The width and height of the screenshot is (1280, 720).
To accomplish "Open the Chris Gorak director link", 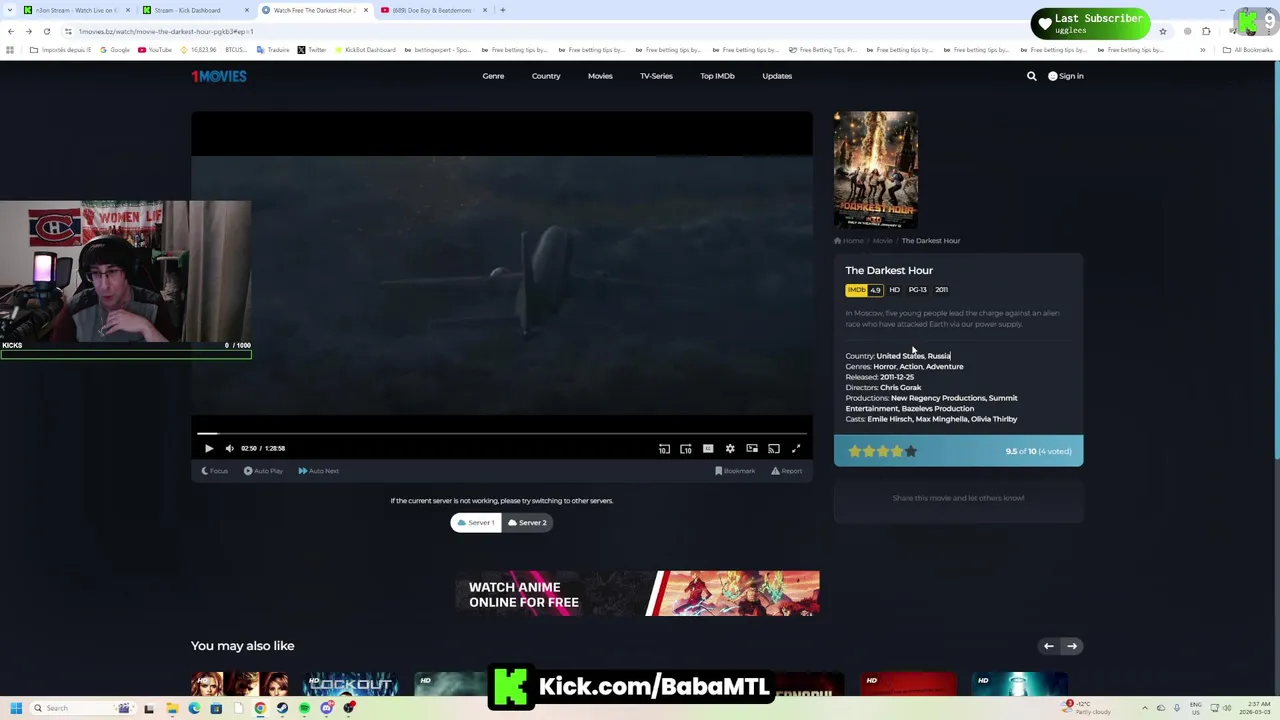I will [901, 388].
